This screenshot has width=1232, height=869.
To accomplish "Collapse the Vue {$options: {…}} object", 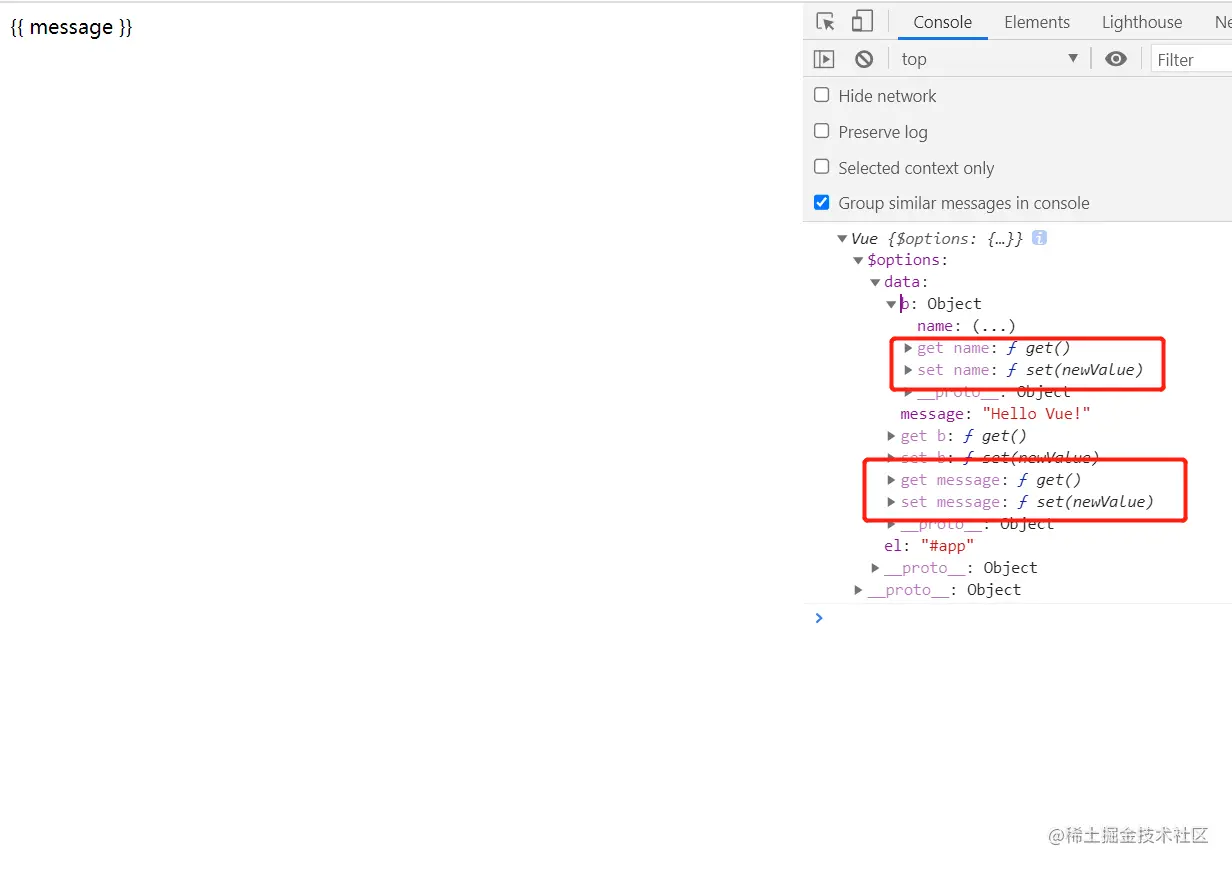I will (842, 239).
